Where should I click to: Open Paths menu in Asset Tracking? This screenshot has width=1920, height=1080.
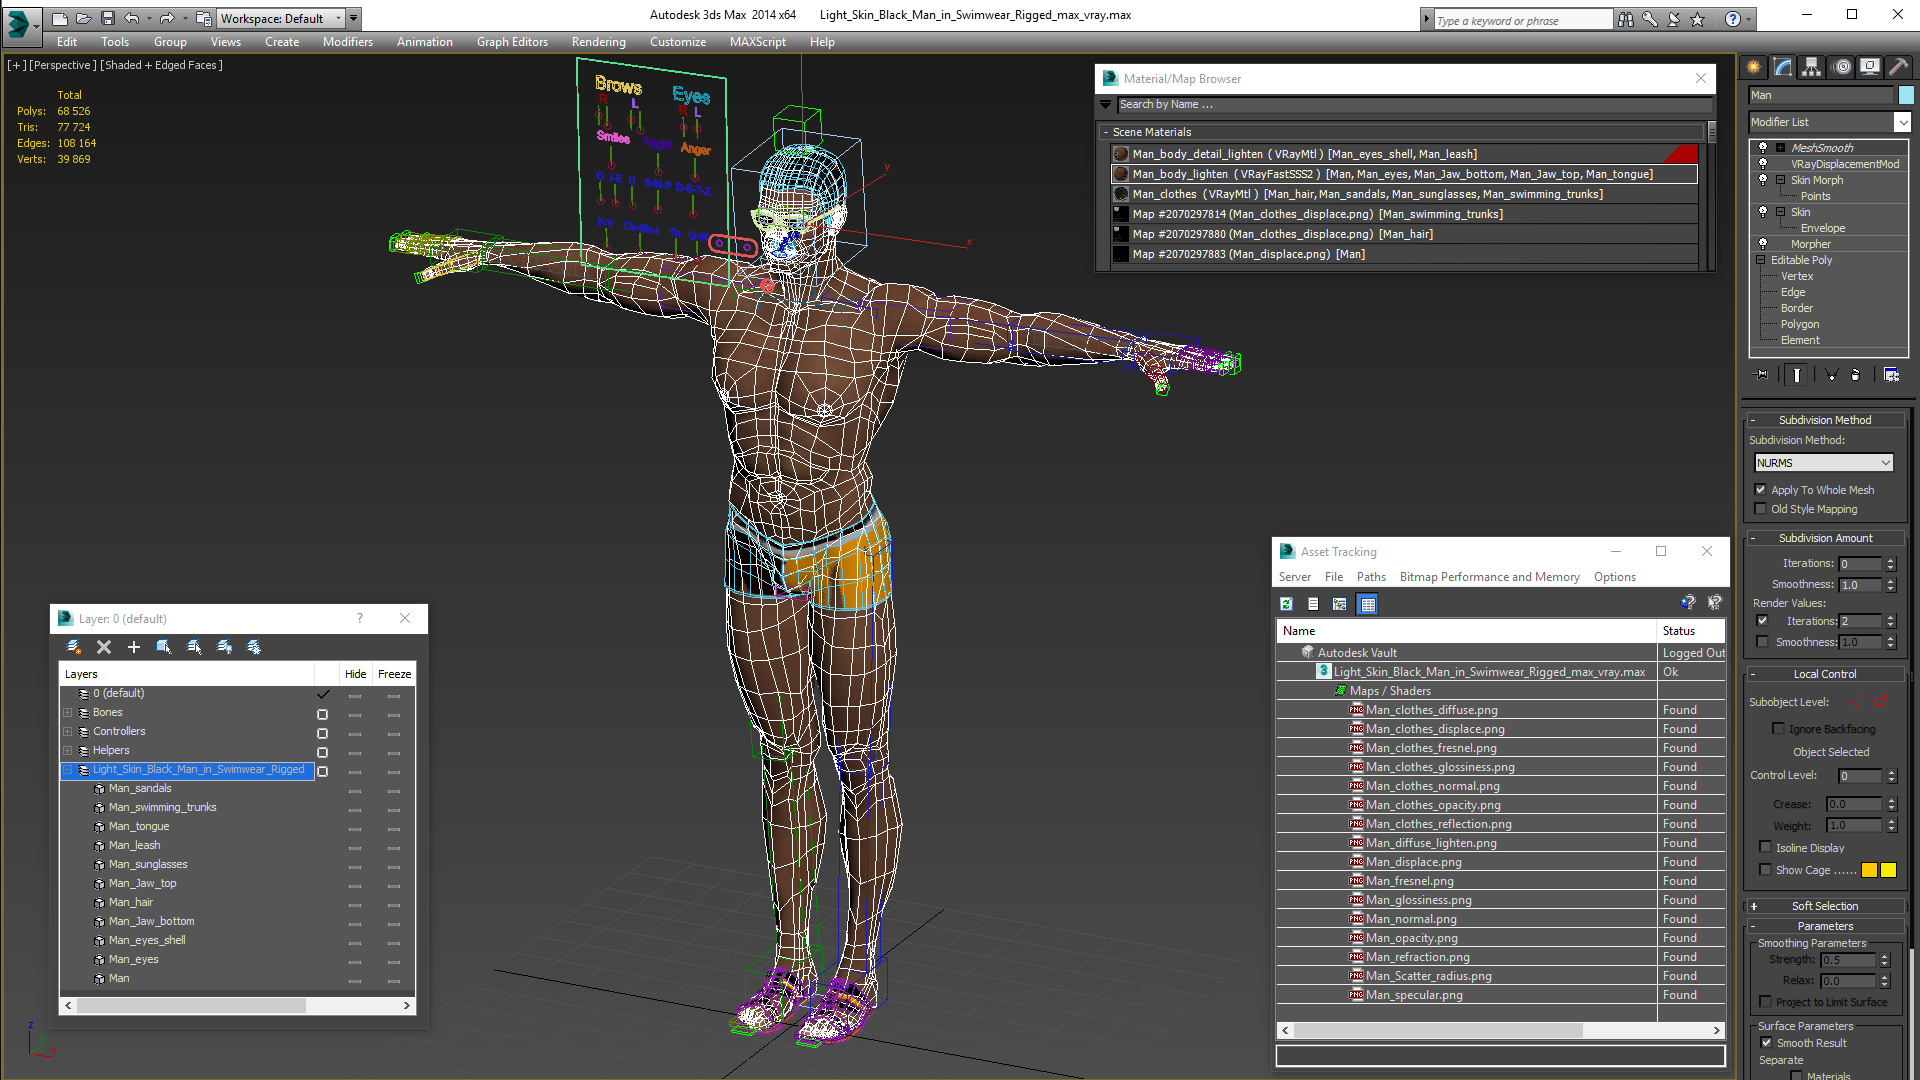(1371, 577)
